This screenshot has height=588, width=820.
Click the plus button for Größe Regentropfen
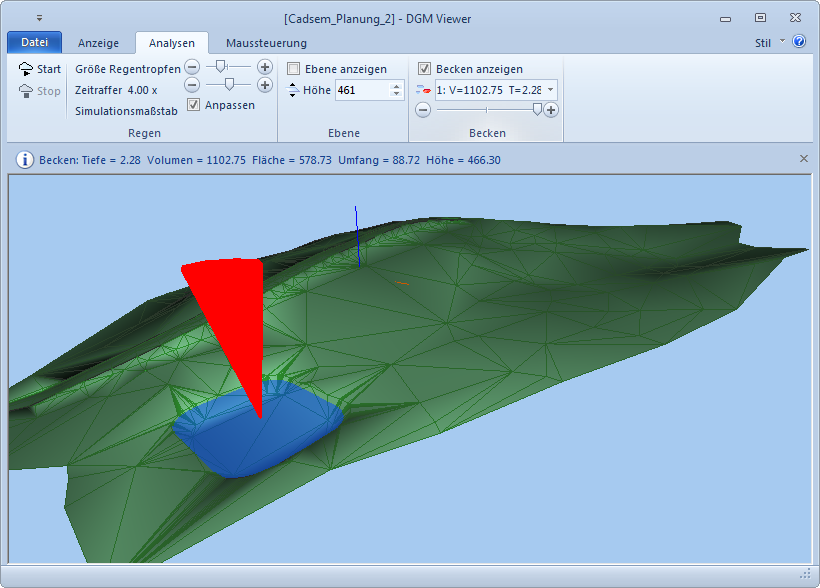click(265, 67)
